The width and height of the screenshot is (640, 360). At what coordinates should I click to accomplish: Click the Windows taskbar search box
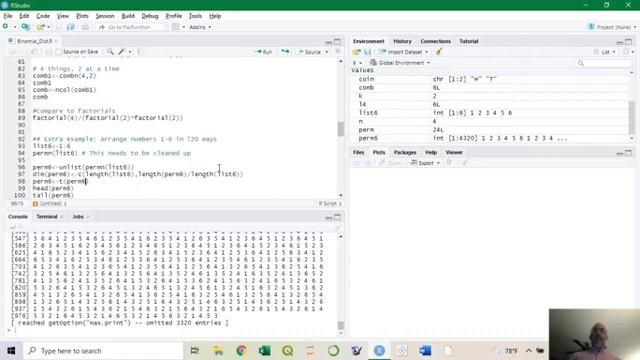pyautogui.click(x=103, y=351)
